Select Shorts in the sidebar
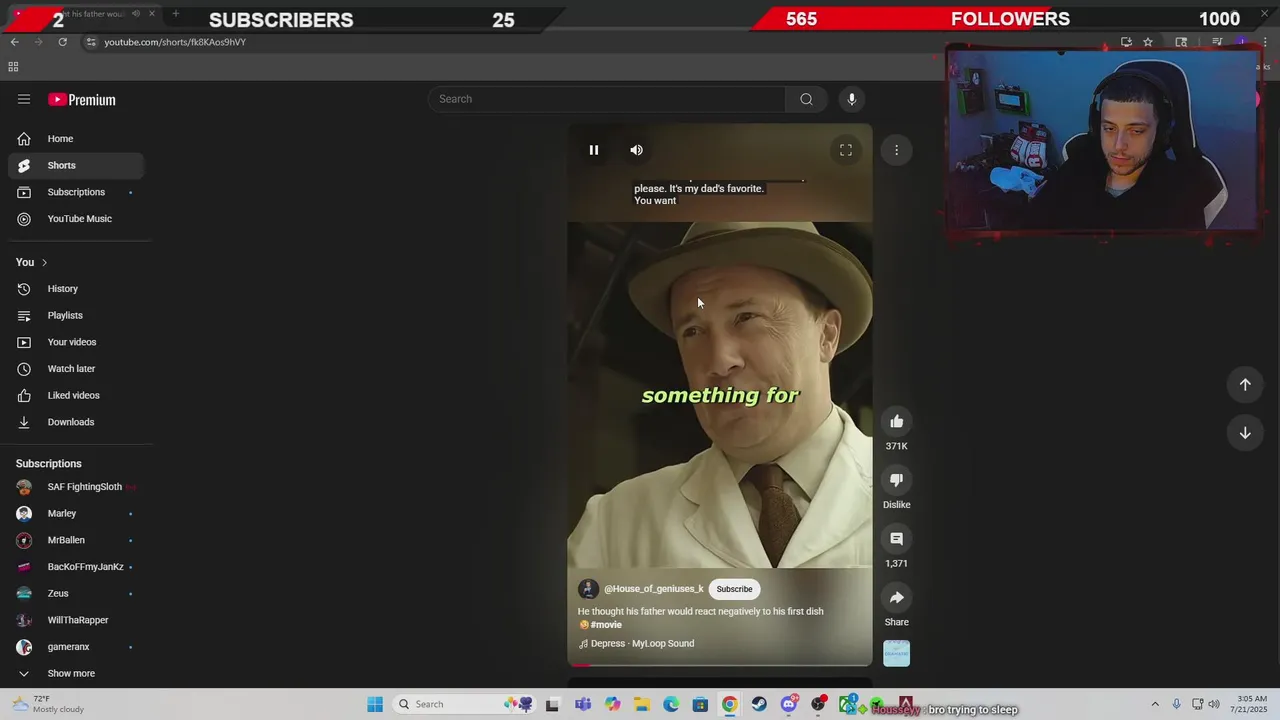 click(x=76, y=165)
